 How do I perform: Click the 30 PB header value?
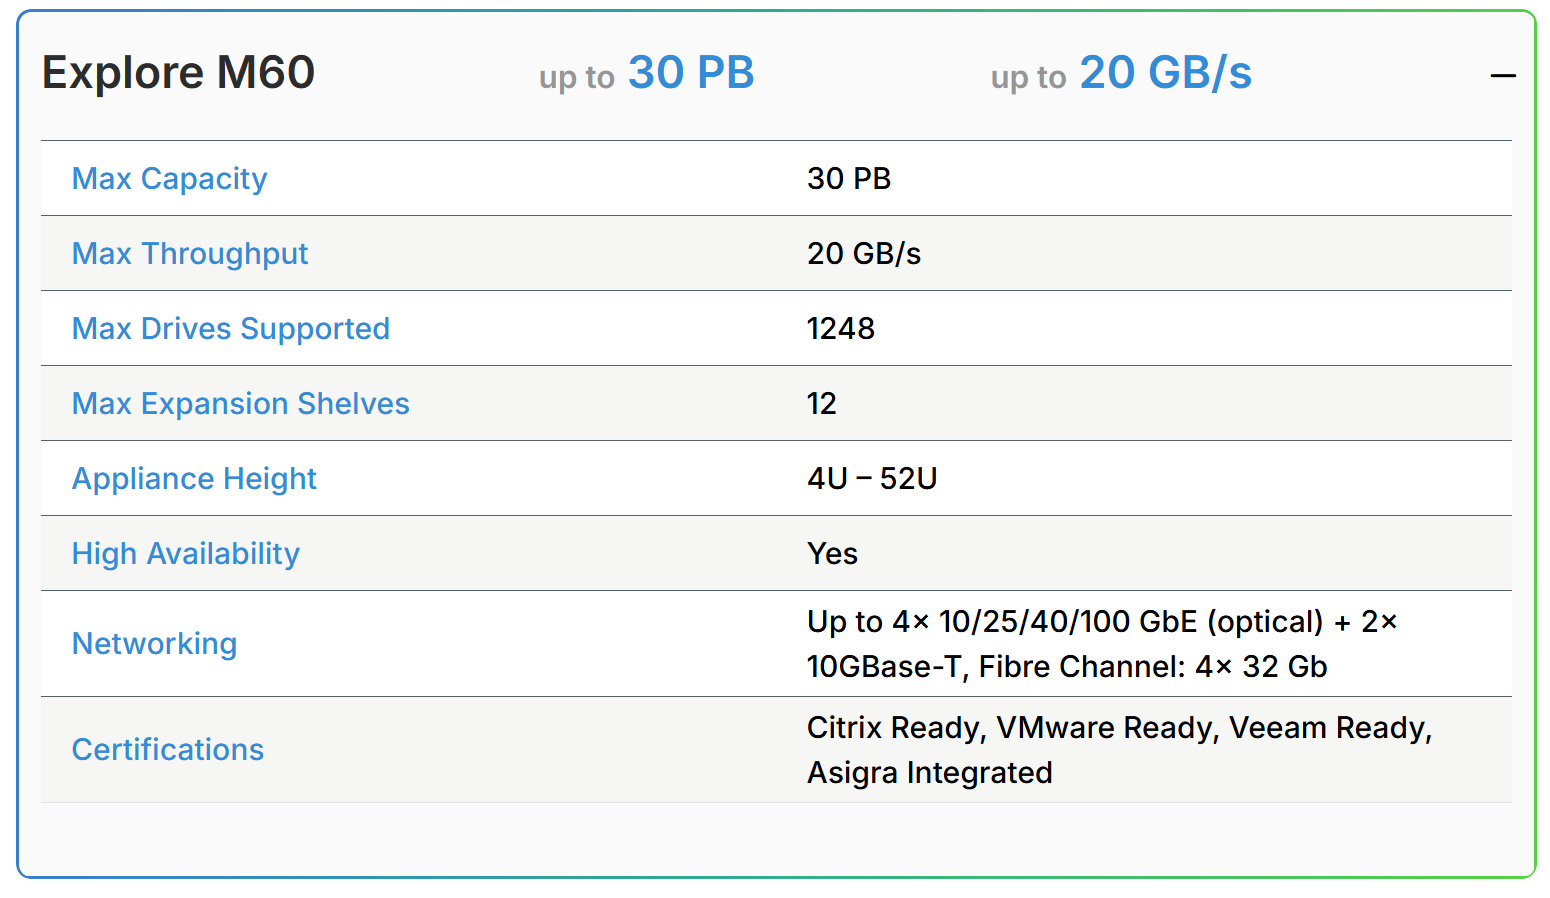point(690,73)
